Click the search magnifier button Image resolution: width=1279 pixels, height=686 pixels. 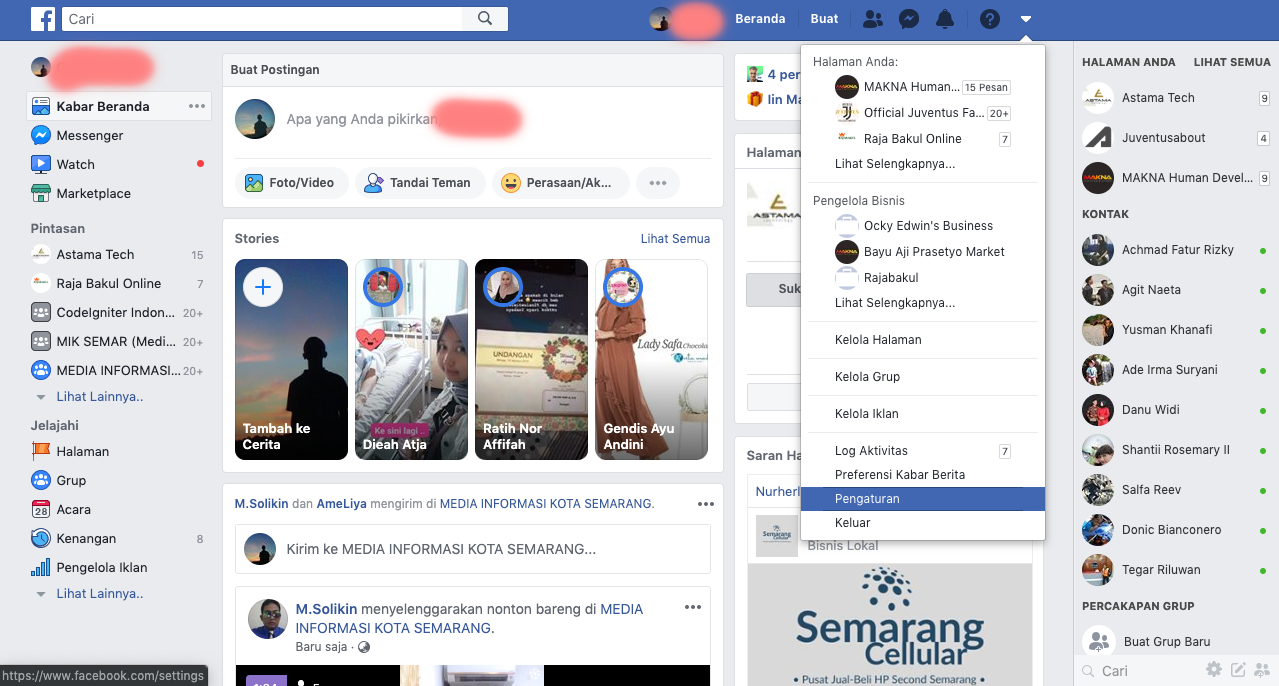coord(485,18)
